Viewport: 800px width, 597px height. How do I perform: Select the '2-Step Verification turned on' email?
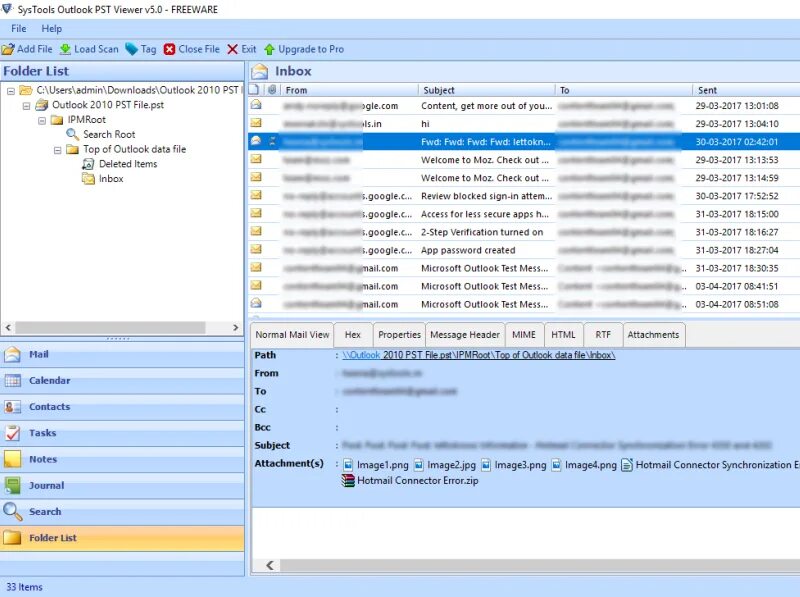(x=524, y=232)
